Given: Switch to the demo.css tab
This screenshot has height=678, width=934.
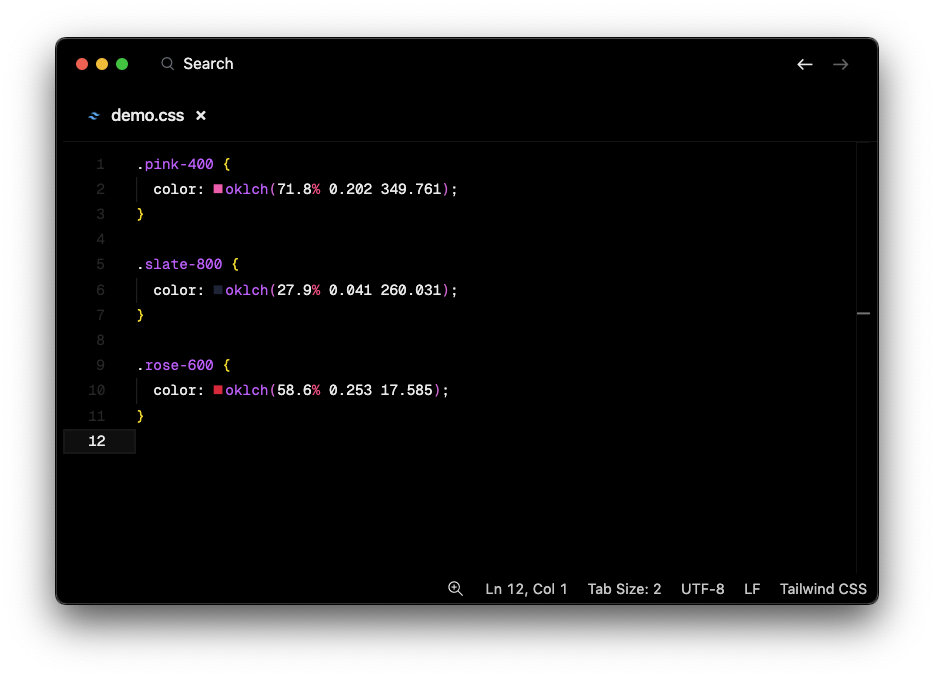Looking at the screenshot, I should click(146, 115).
